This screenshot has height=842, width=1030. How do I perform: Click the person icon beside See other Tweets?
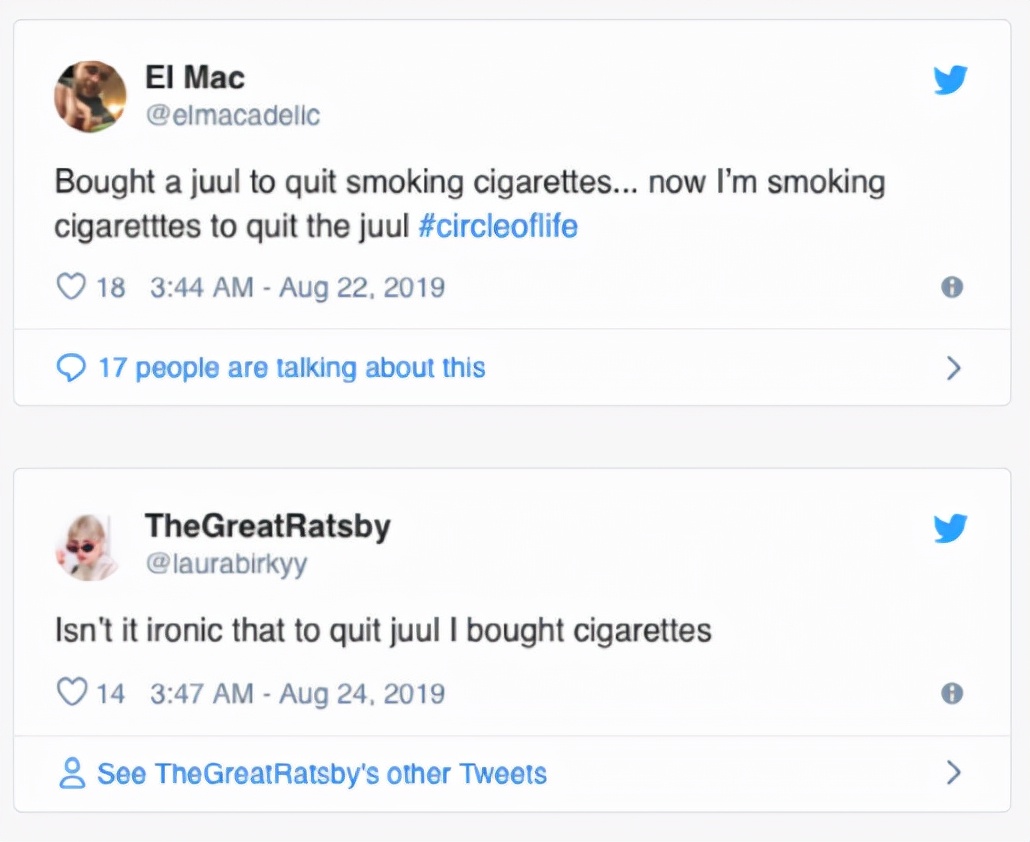[x=71, y=773]
